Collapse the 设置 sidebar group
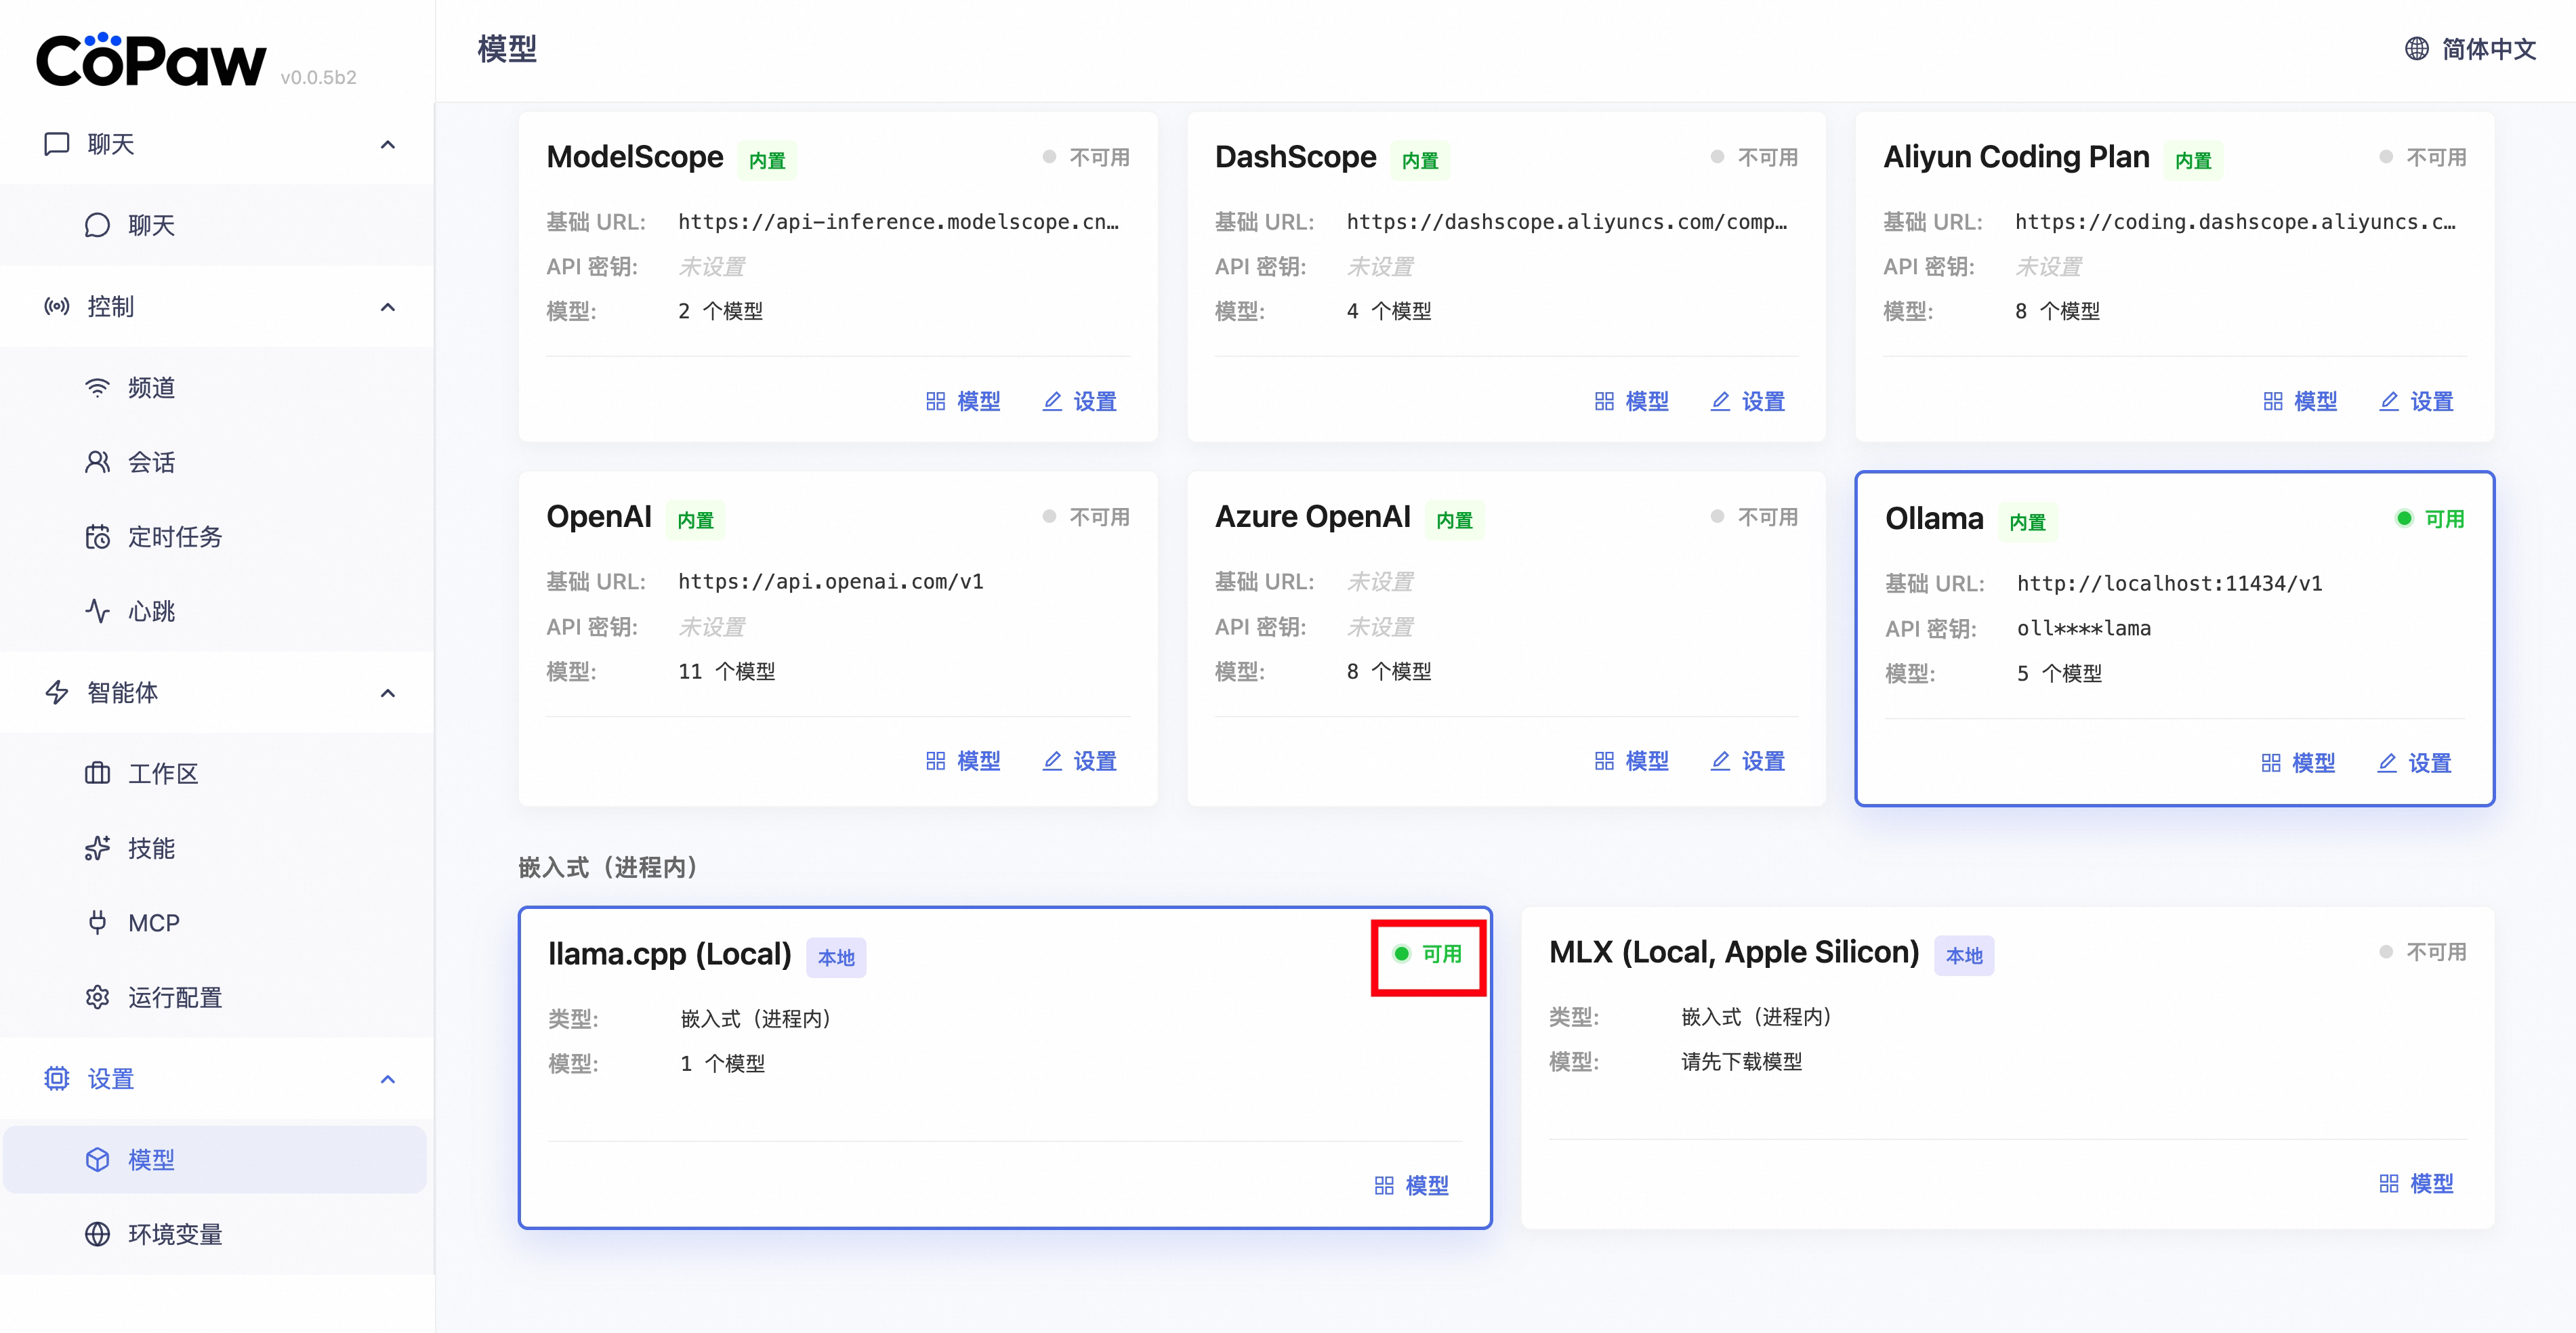The height and width of the screenshot is (1333, 2576). click(388, 1079)
